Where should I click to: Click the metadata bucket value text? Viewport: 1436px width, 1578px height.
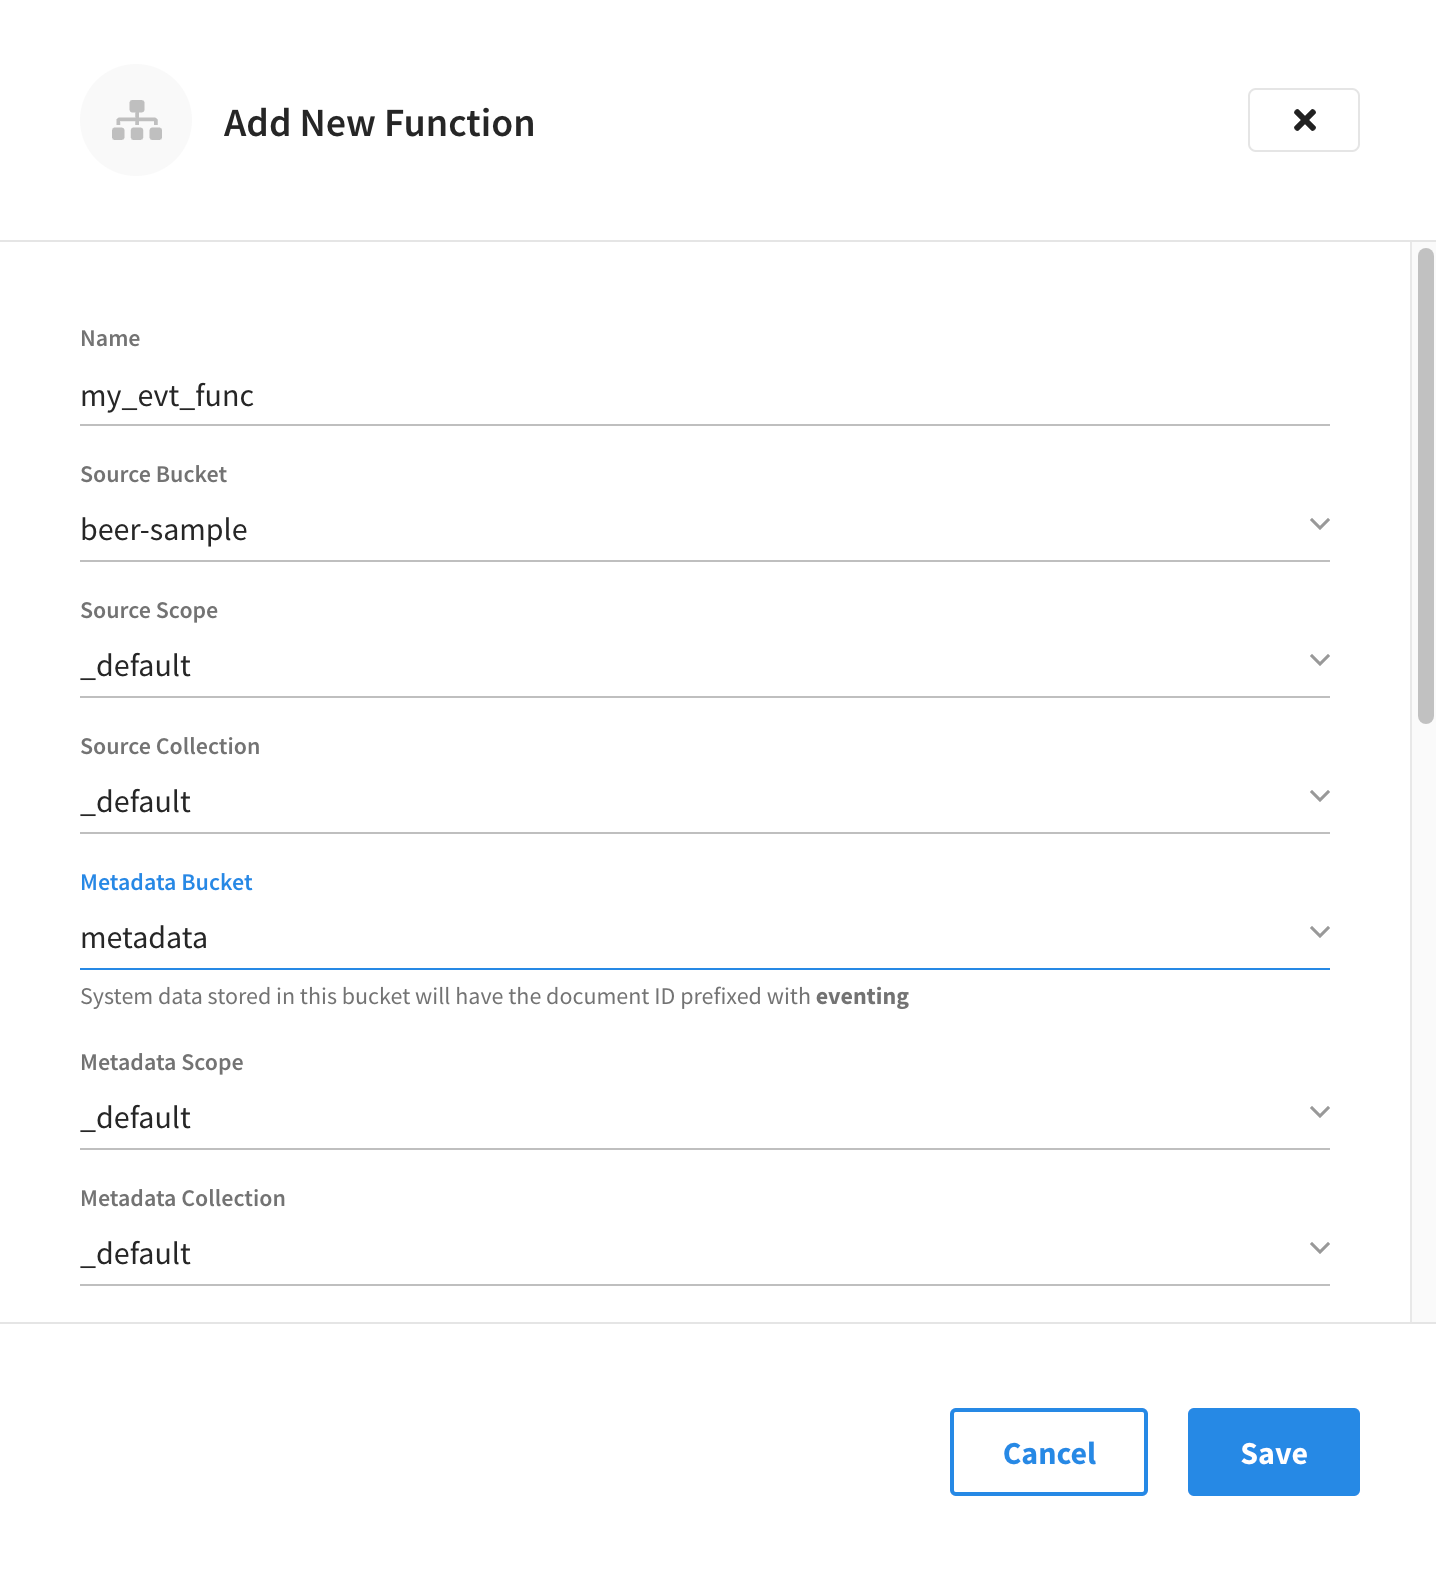(x=144, y=938)
